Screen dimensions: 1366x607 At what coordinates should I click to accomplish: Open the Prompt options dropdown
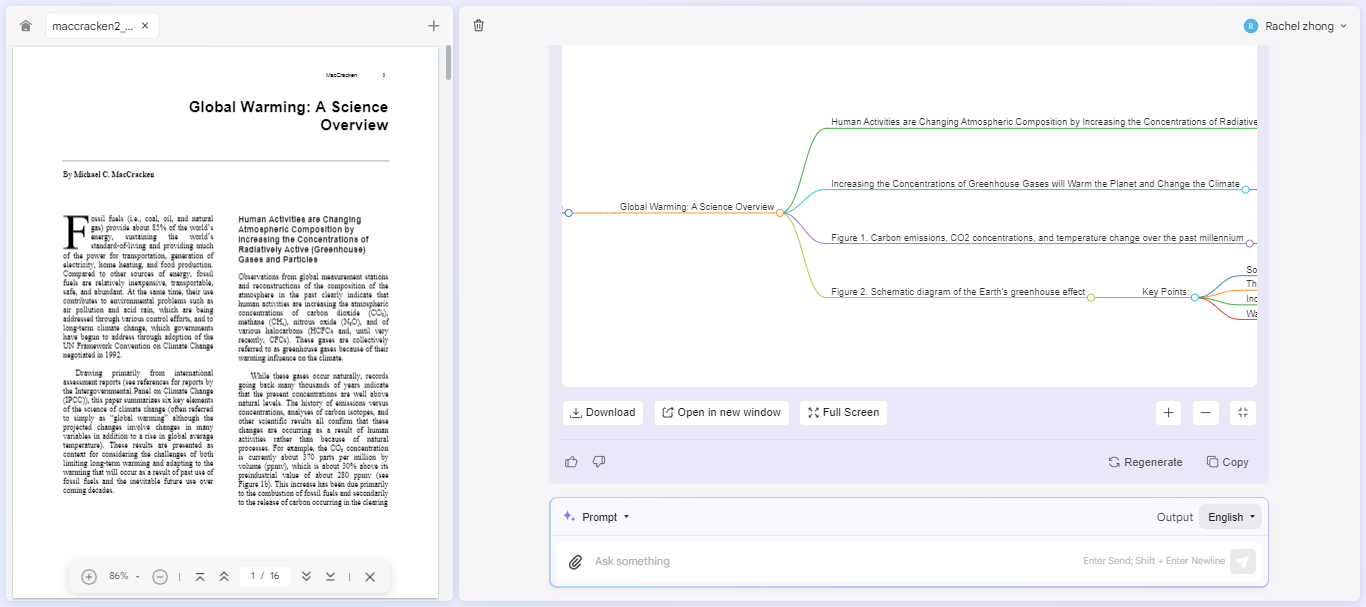[x=598, y=516]
